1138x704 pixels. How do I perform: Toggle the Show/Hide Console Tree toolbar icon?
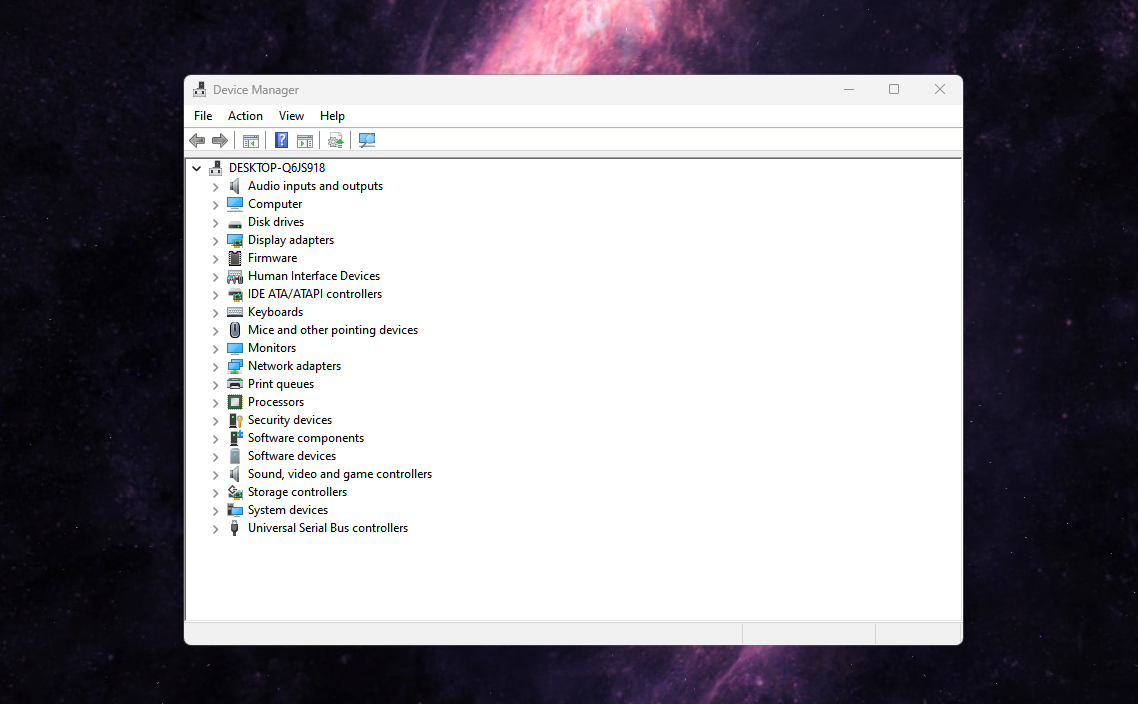[251, 140]
